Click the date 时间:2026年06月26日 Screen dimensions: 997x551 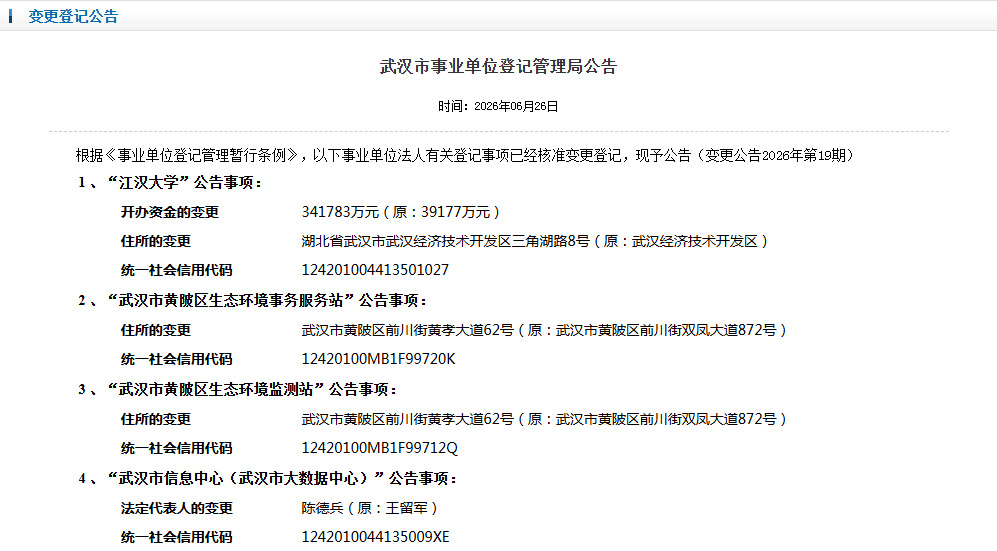pos(498,106)
